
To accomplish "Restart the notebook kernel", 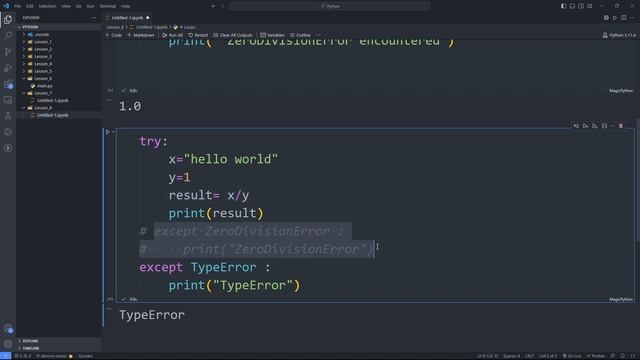I will click(x=198, y=35).
